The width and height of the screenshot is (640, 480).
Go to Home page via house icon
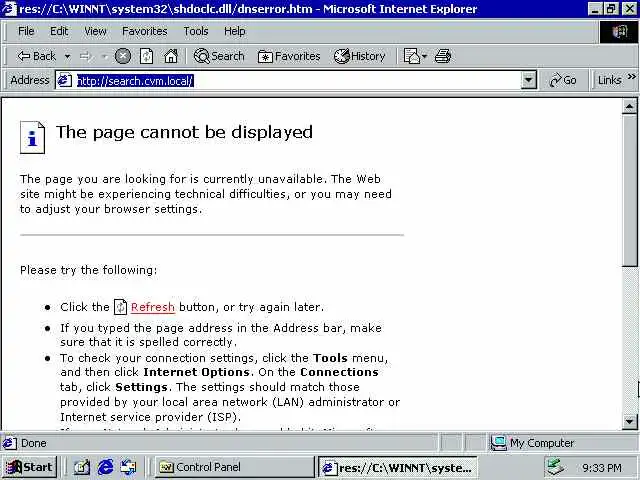pyautogui.click(x=171, y=56)
